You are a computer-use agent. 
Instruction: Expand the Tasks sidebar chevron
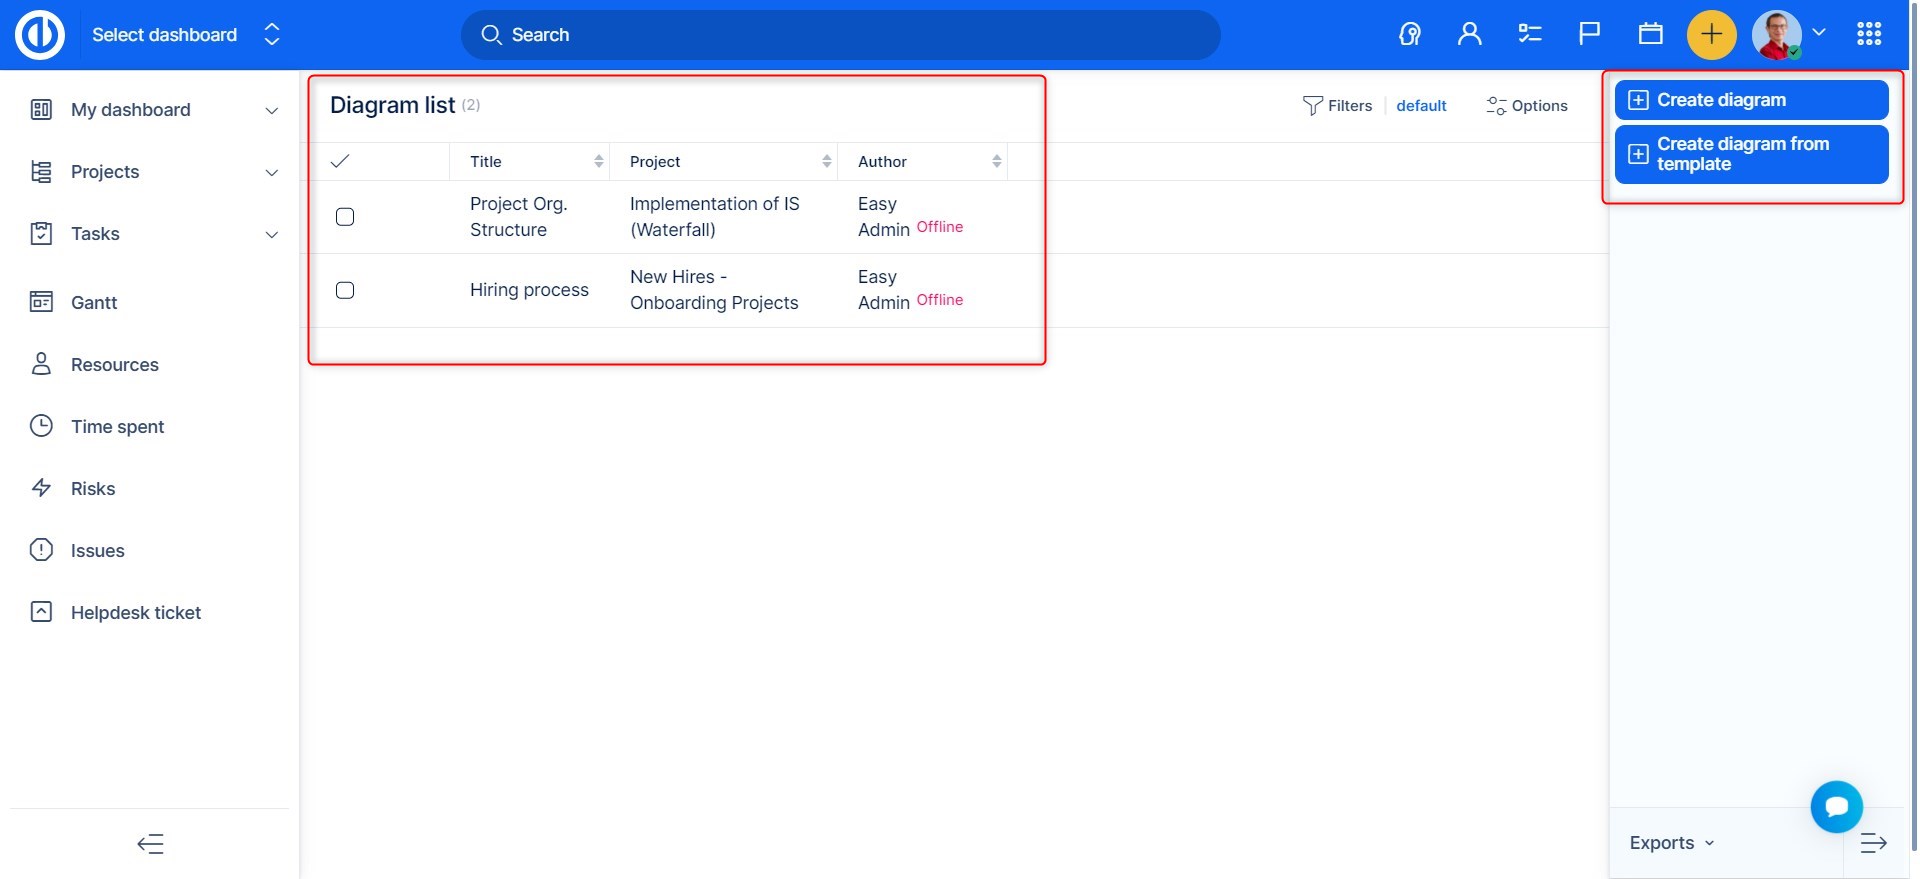271,235
